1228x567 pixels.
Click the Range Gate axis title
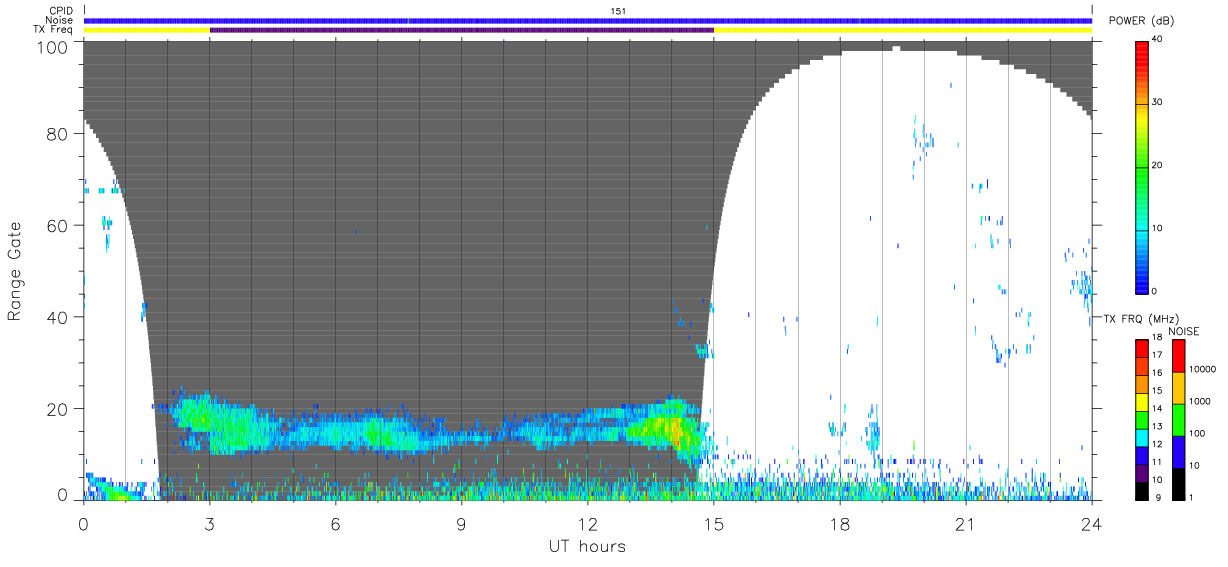pos(15,271)
